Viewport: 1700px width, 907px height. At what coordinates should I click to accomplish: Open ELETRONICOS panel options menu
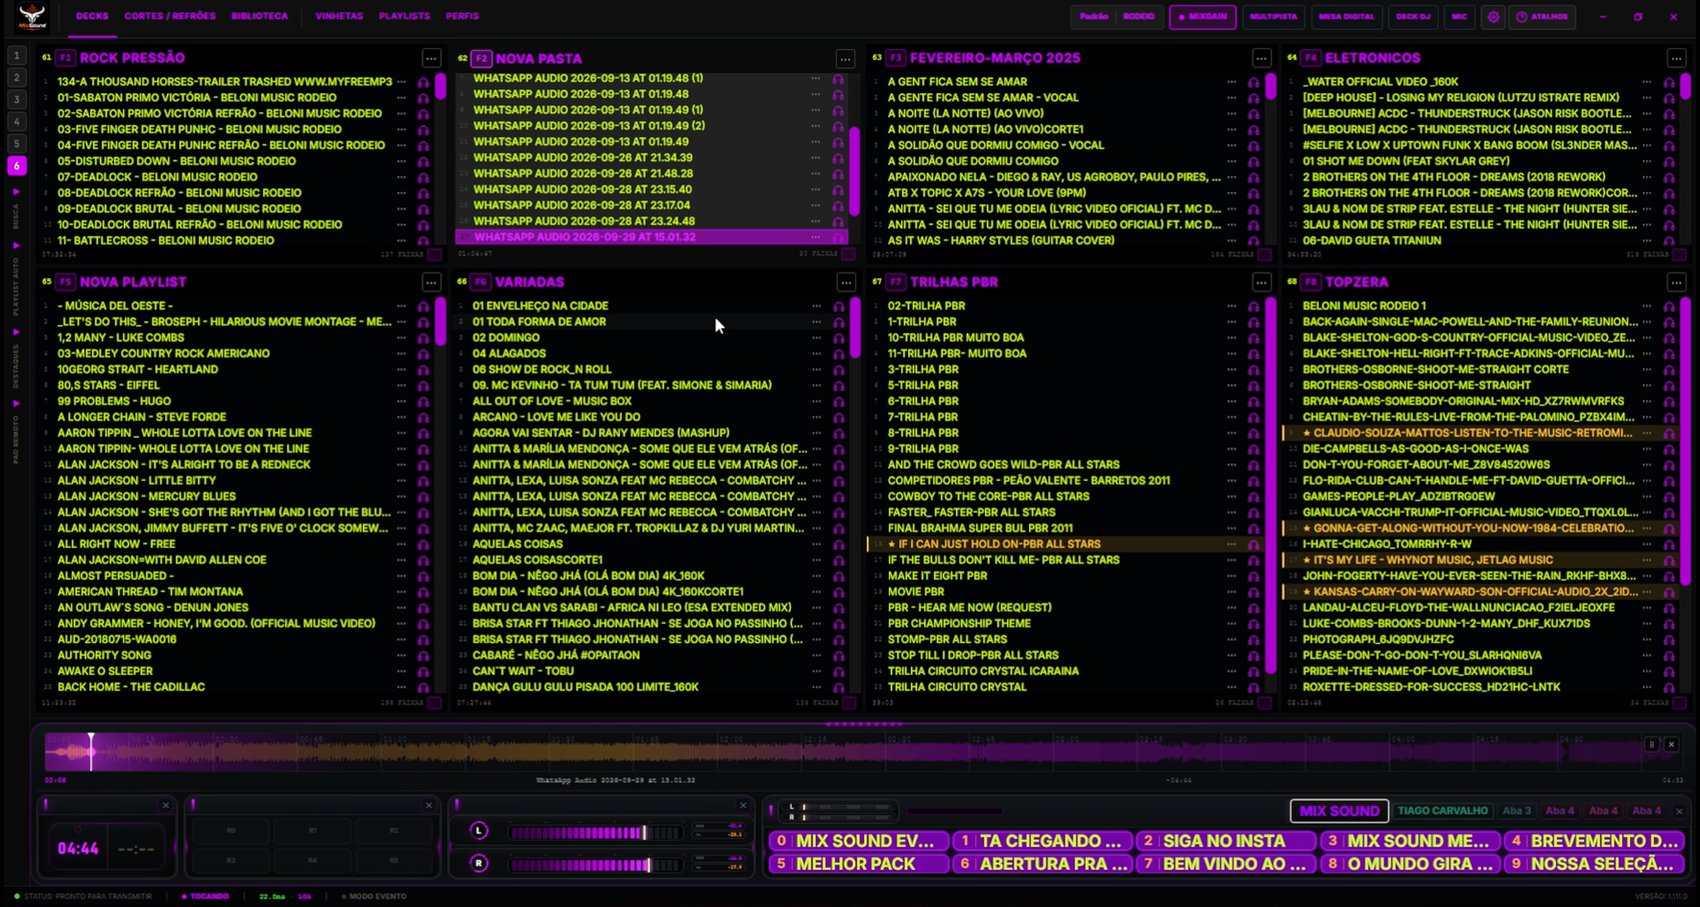[1676, 58]
